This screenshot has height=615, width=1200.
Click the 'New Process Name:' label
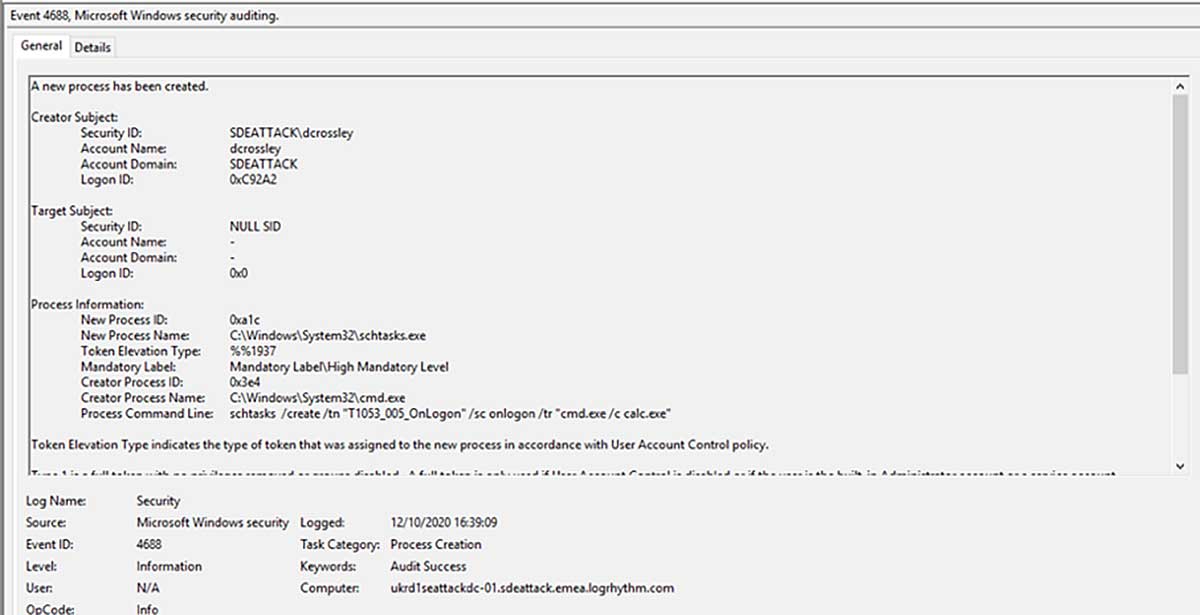coord(135,336)
